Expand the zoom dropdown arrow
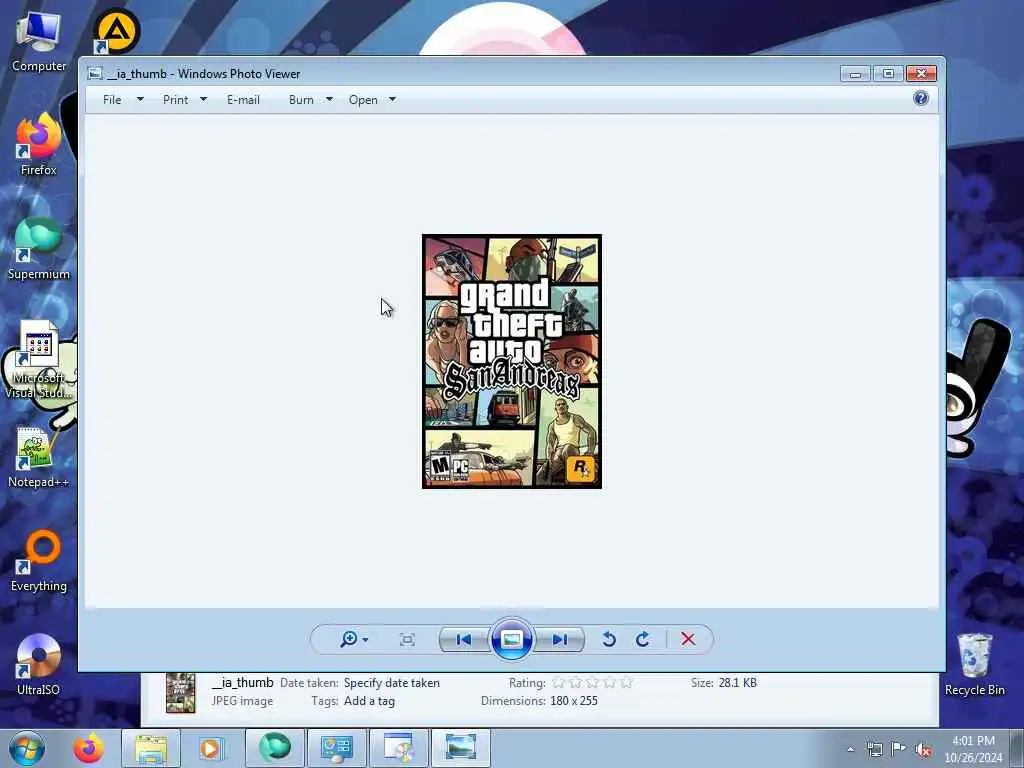 coord(365,640)
